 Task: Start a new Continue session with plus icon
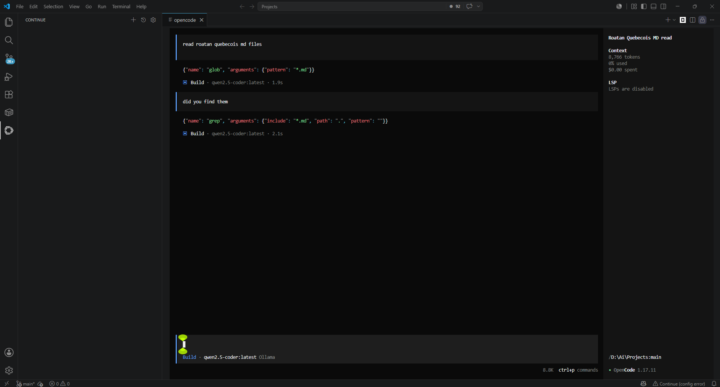click(x=133, y=20)
